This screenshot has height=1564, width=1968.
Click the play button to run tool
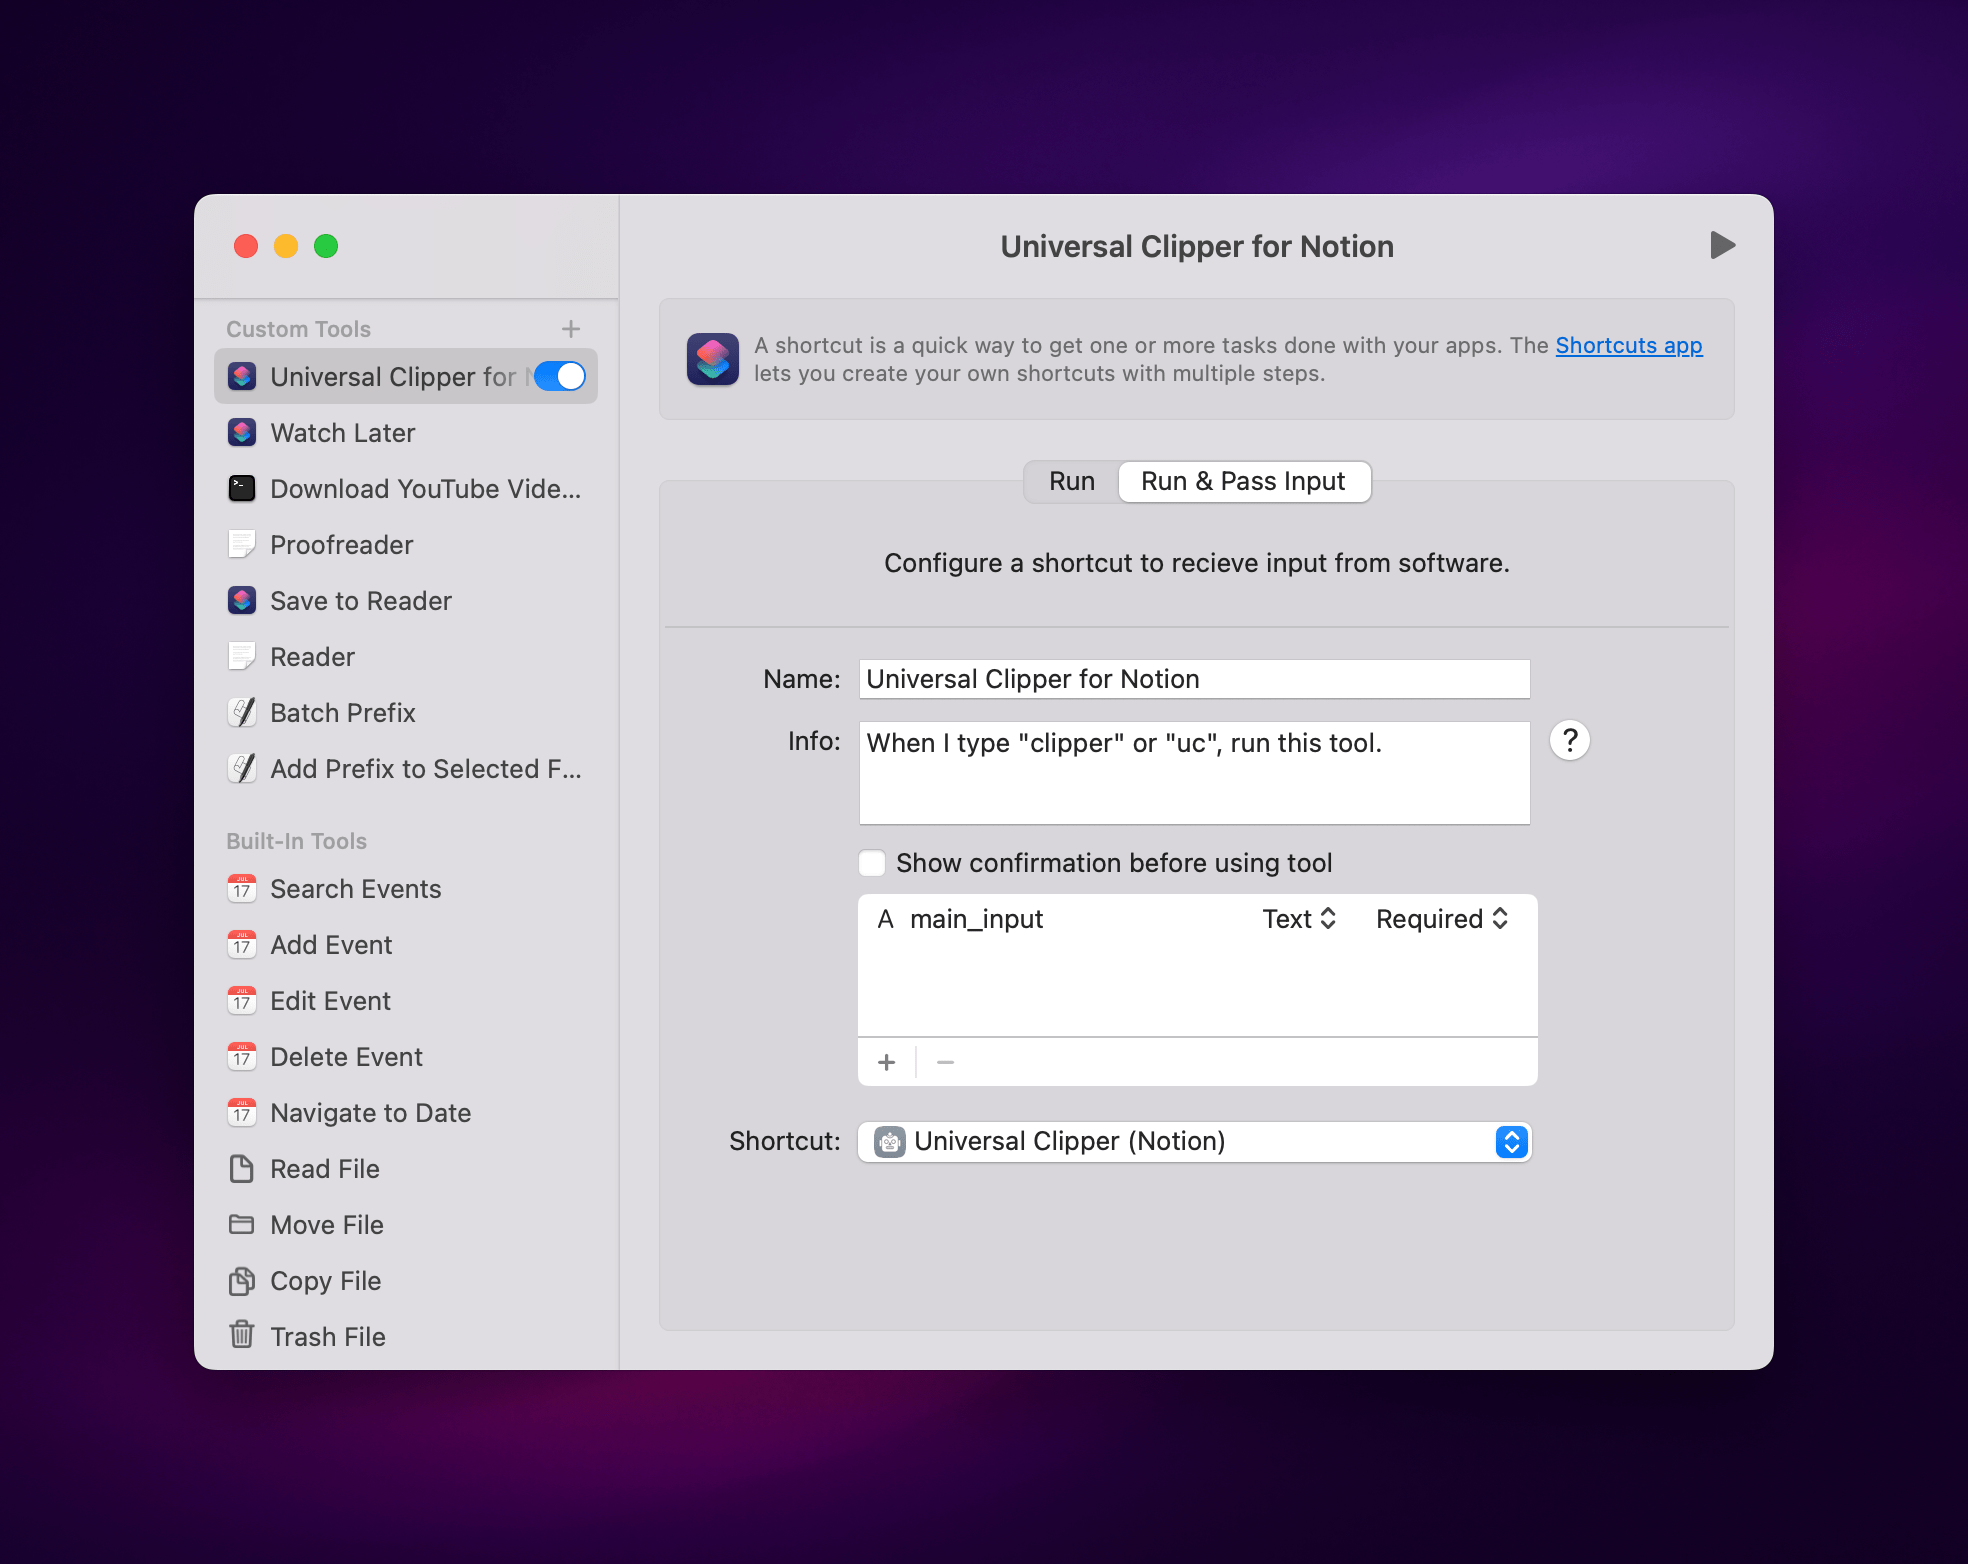click(1721, 246)
